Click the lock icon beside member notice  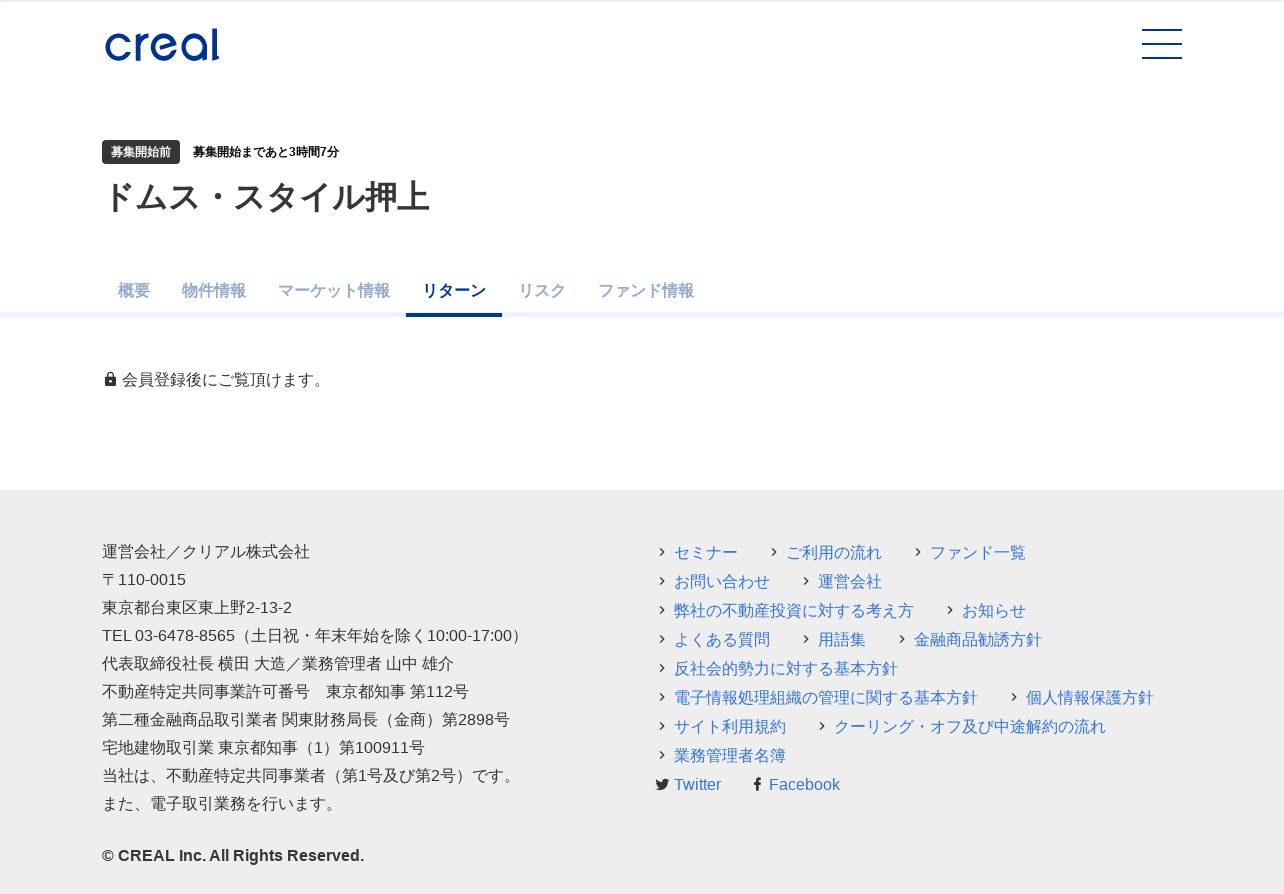[x=110, y=379]
